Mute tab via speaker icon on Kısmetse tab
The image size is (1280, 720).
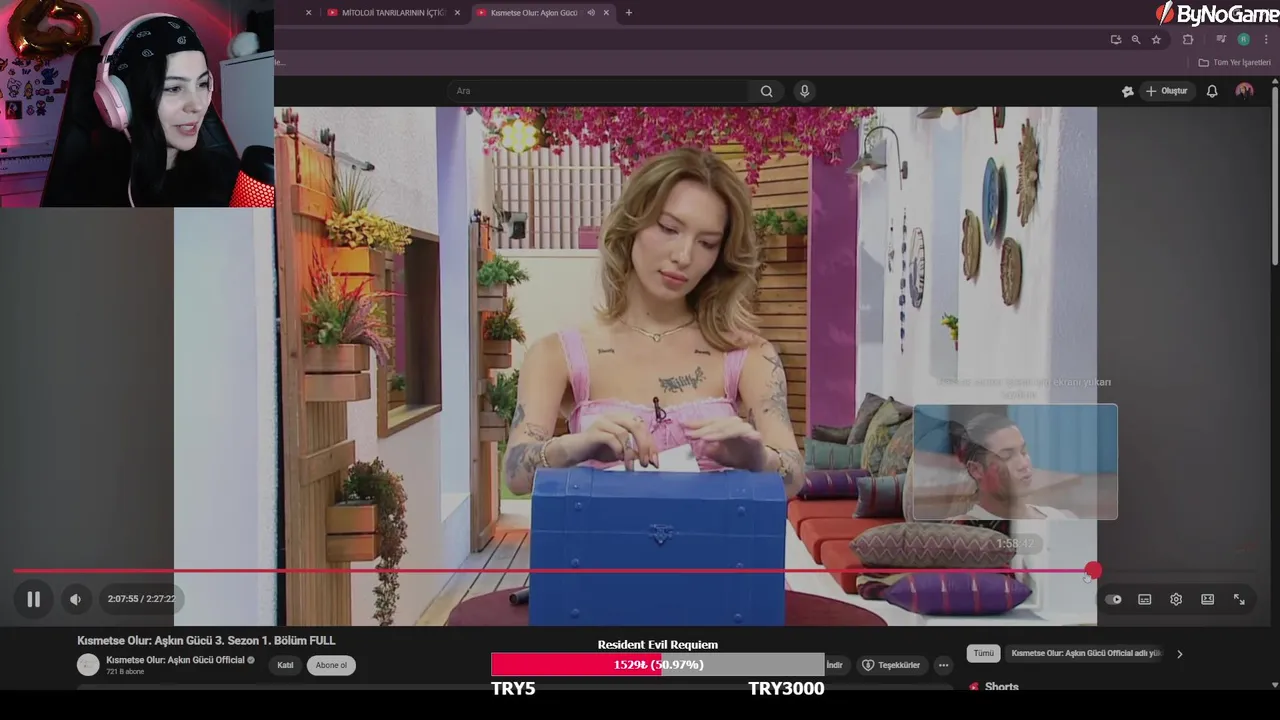pyautogui.click(x=591, y=13)
